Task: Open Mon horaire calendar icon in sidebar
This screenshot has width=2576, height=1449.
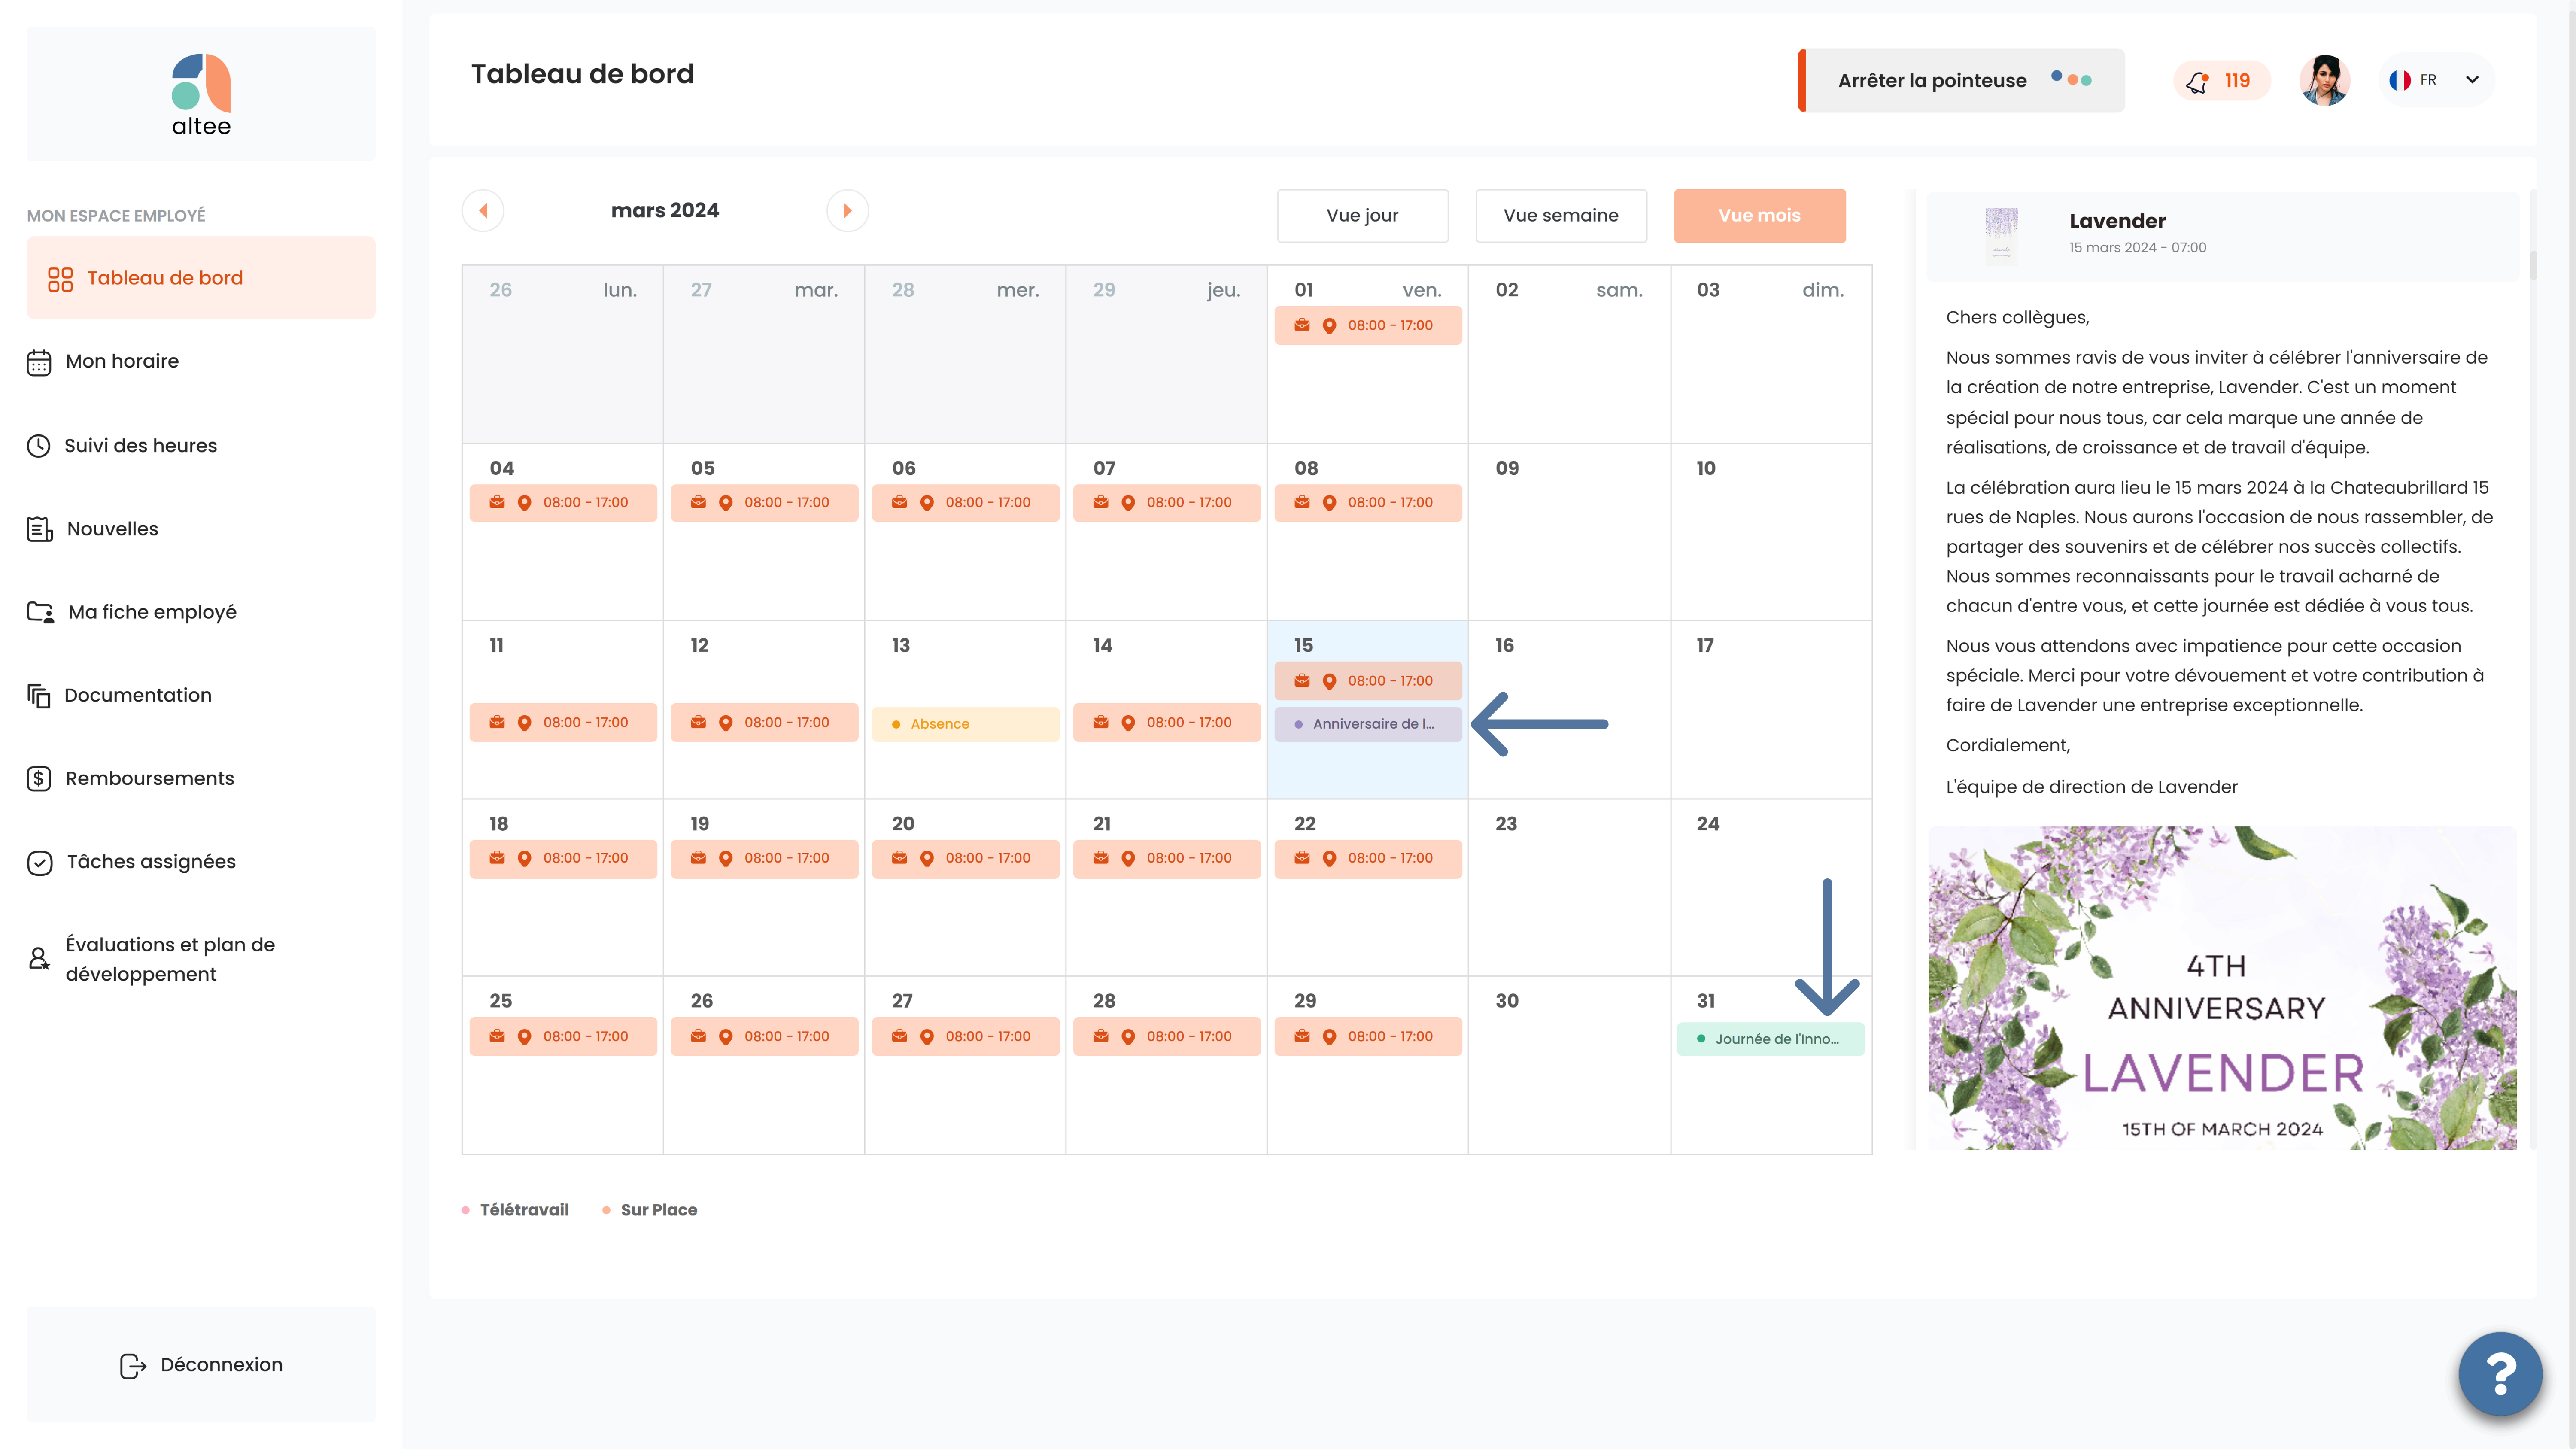Action: click(39, 362)
